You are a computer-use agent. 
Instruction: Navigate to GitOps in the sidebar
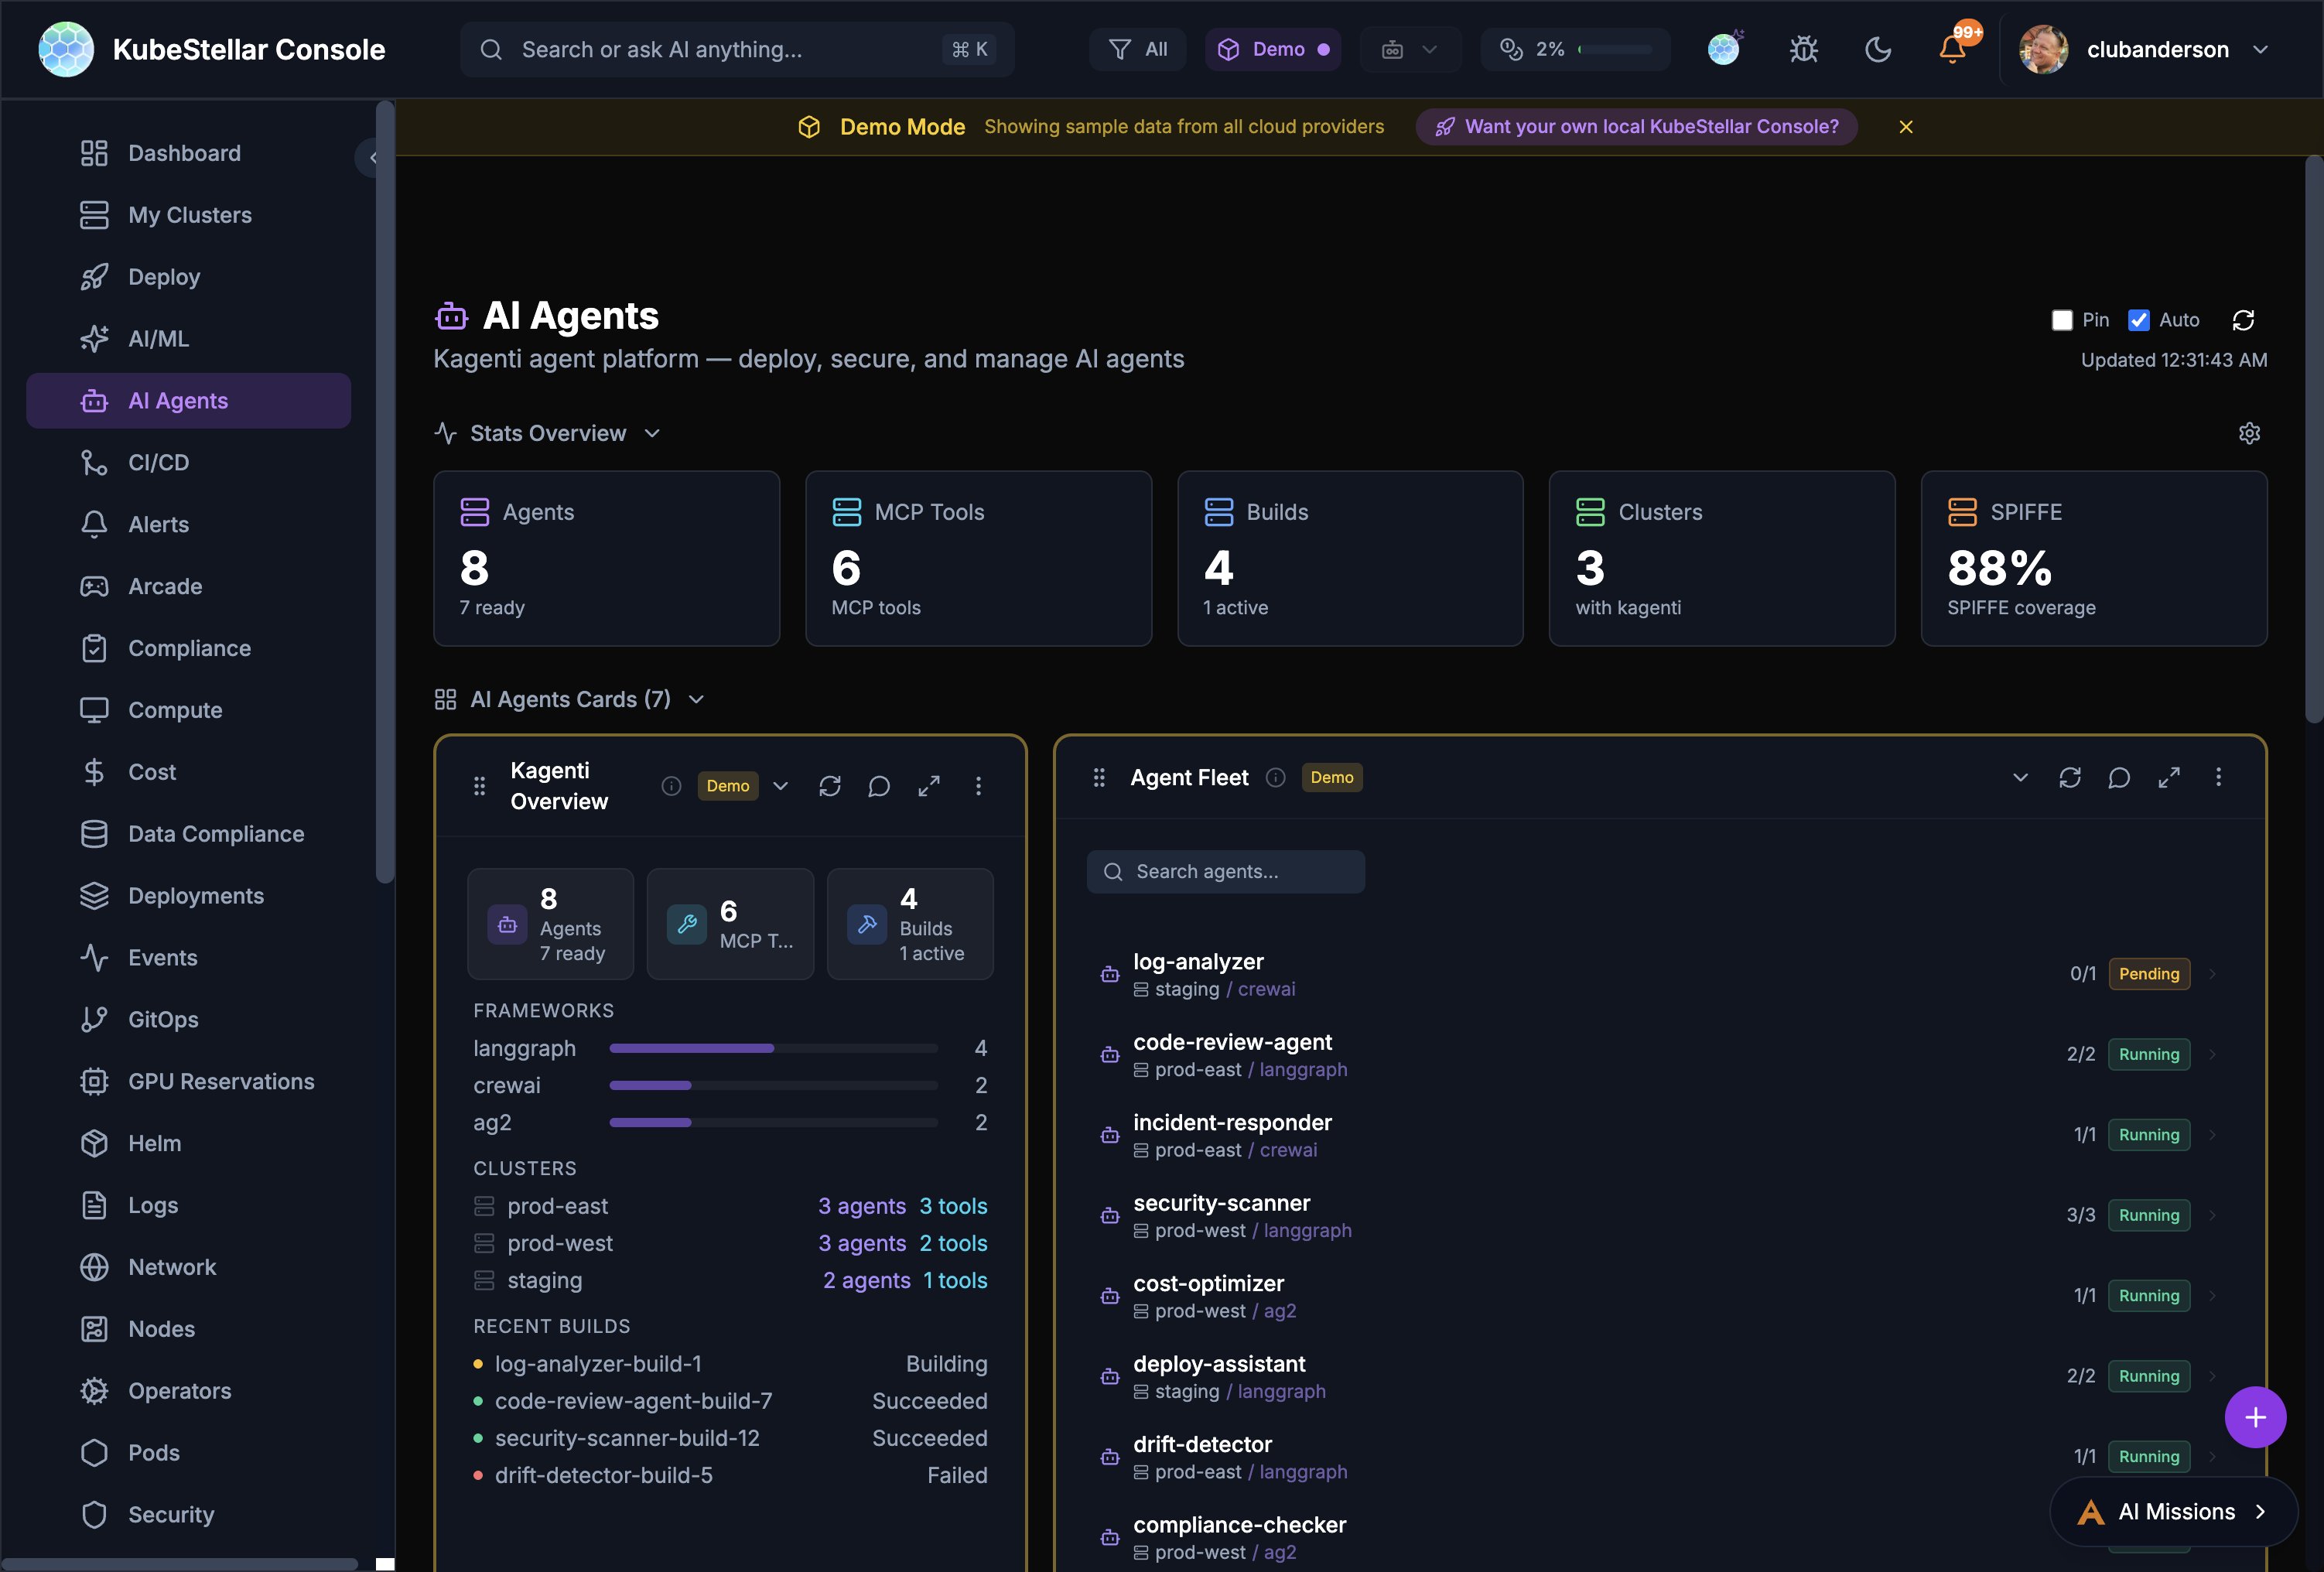click(x=163, y=1019)
